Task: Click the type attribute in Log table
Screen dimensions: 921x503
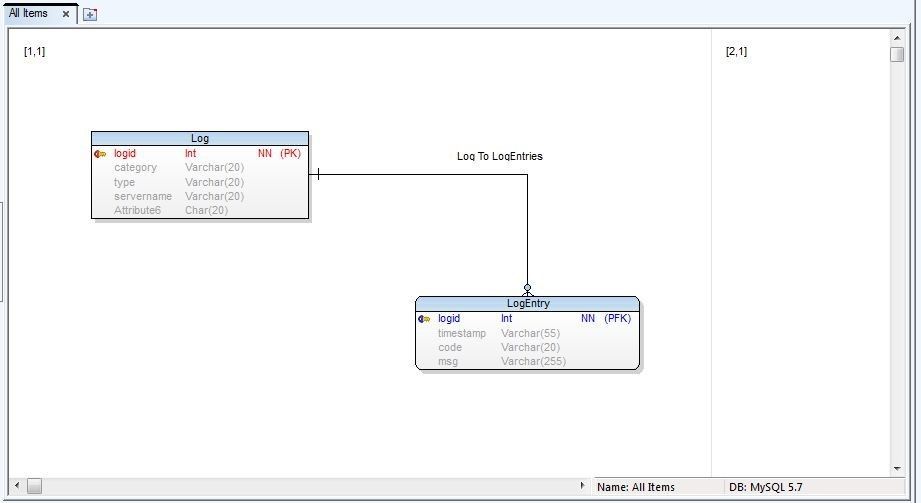Action: 124,182
